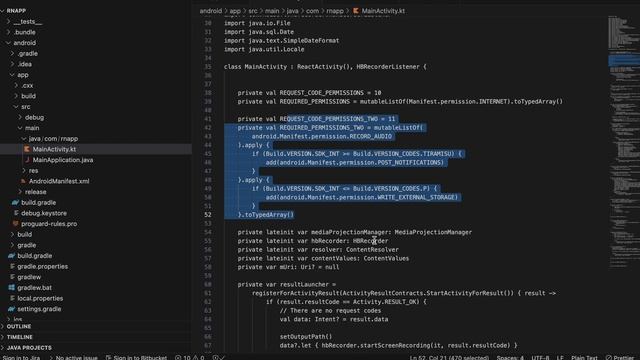Collapse the android folder

click(x=8, y=43)
